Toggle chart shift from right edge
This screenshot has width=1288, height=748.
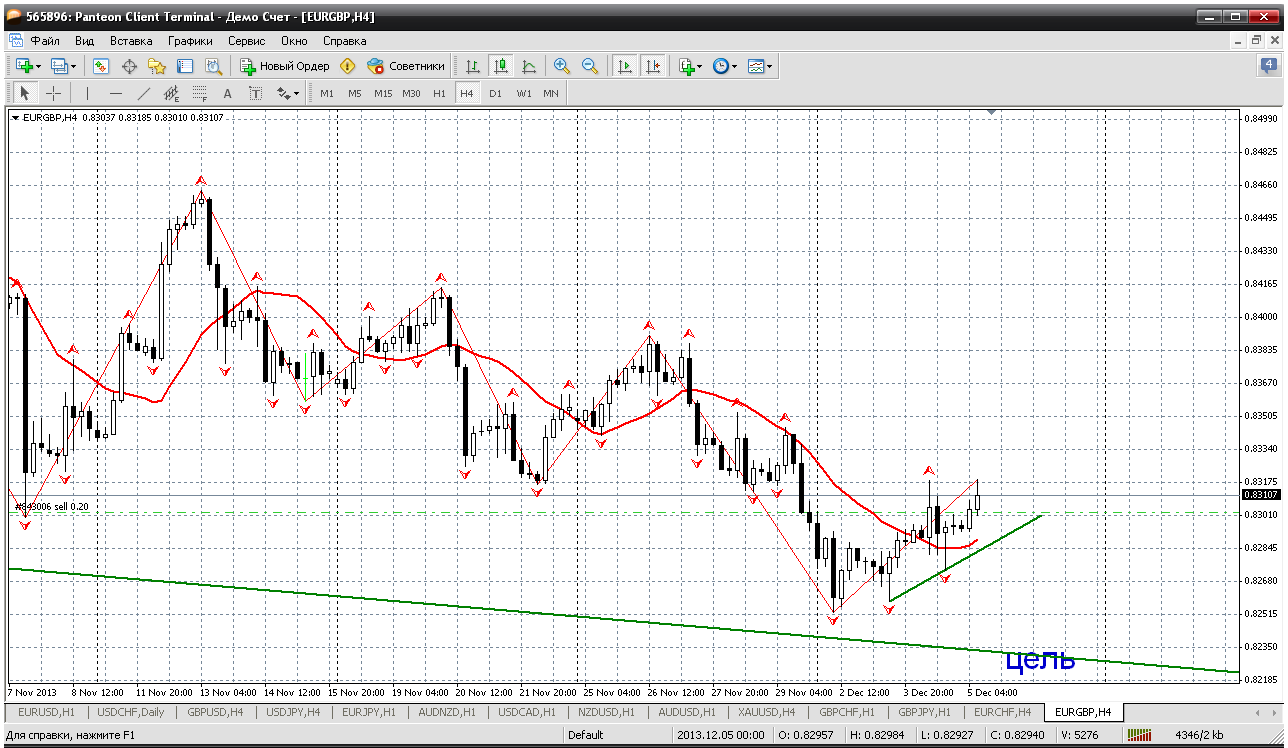(x=653, y=66)
